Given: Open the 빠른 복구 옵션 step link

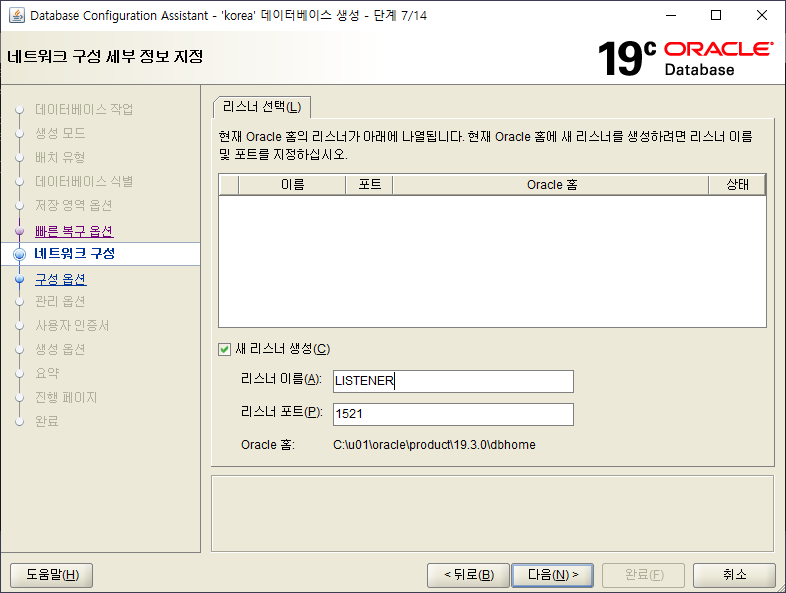Looking at the screenshot, I should coord(74,231).
